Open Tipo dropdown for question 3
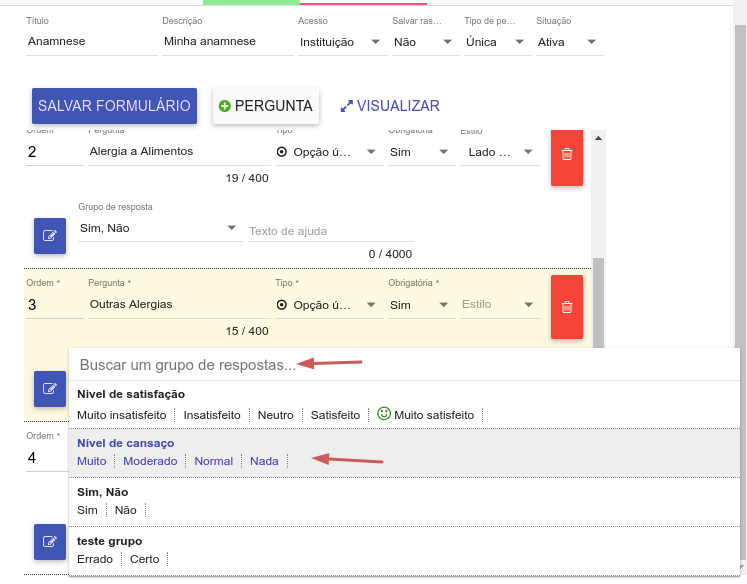The height and width of the screenshot is (584, 747). (x=329, y=305)
